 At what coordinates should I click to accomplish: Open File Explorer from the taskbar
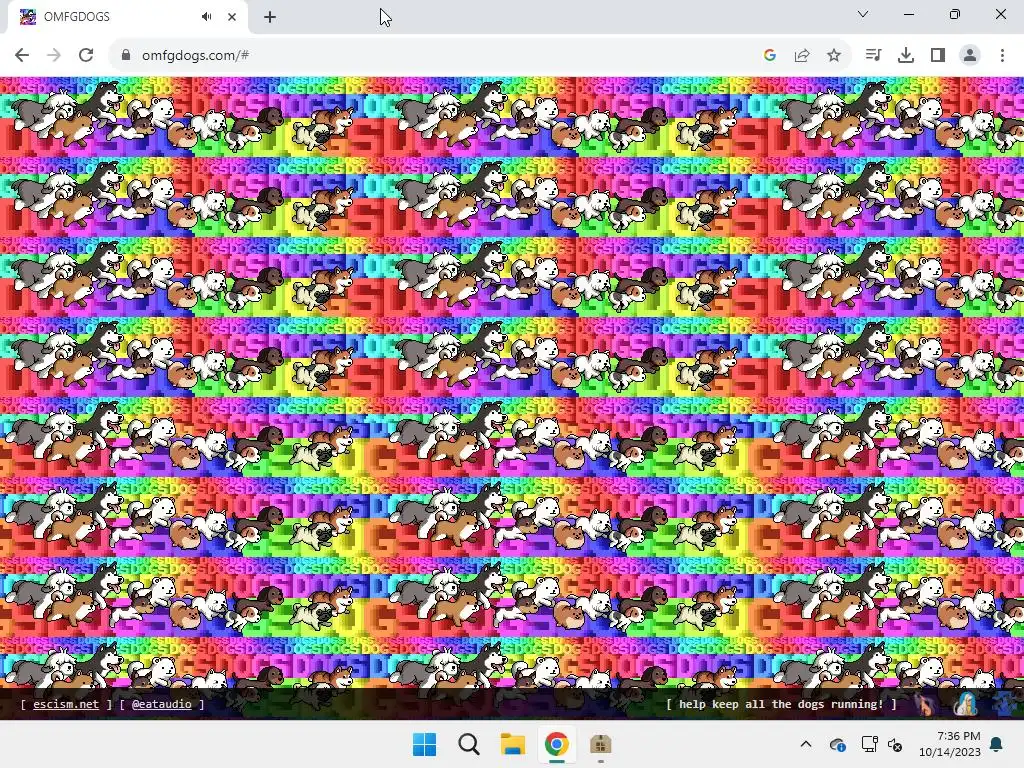pyautogui.click(x=513, y=744)
